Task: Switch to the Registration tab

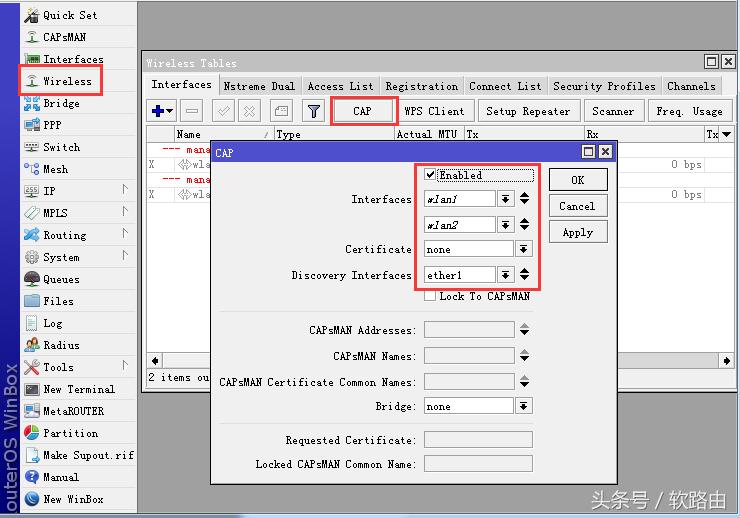Action: (421, 86)
